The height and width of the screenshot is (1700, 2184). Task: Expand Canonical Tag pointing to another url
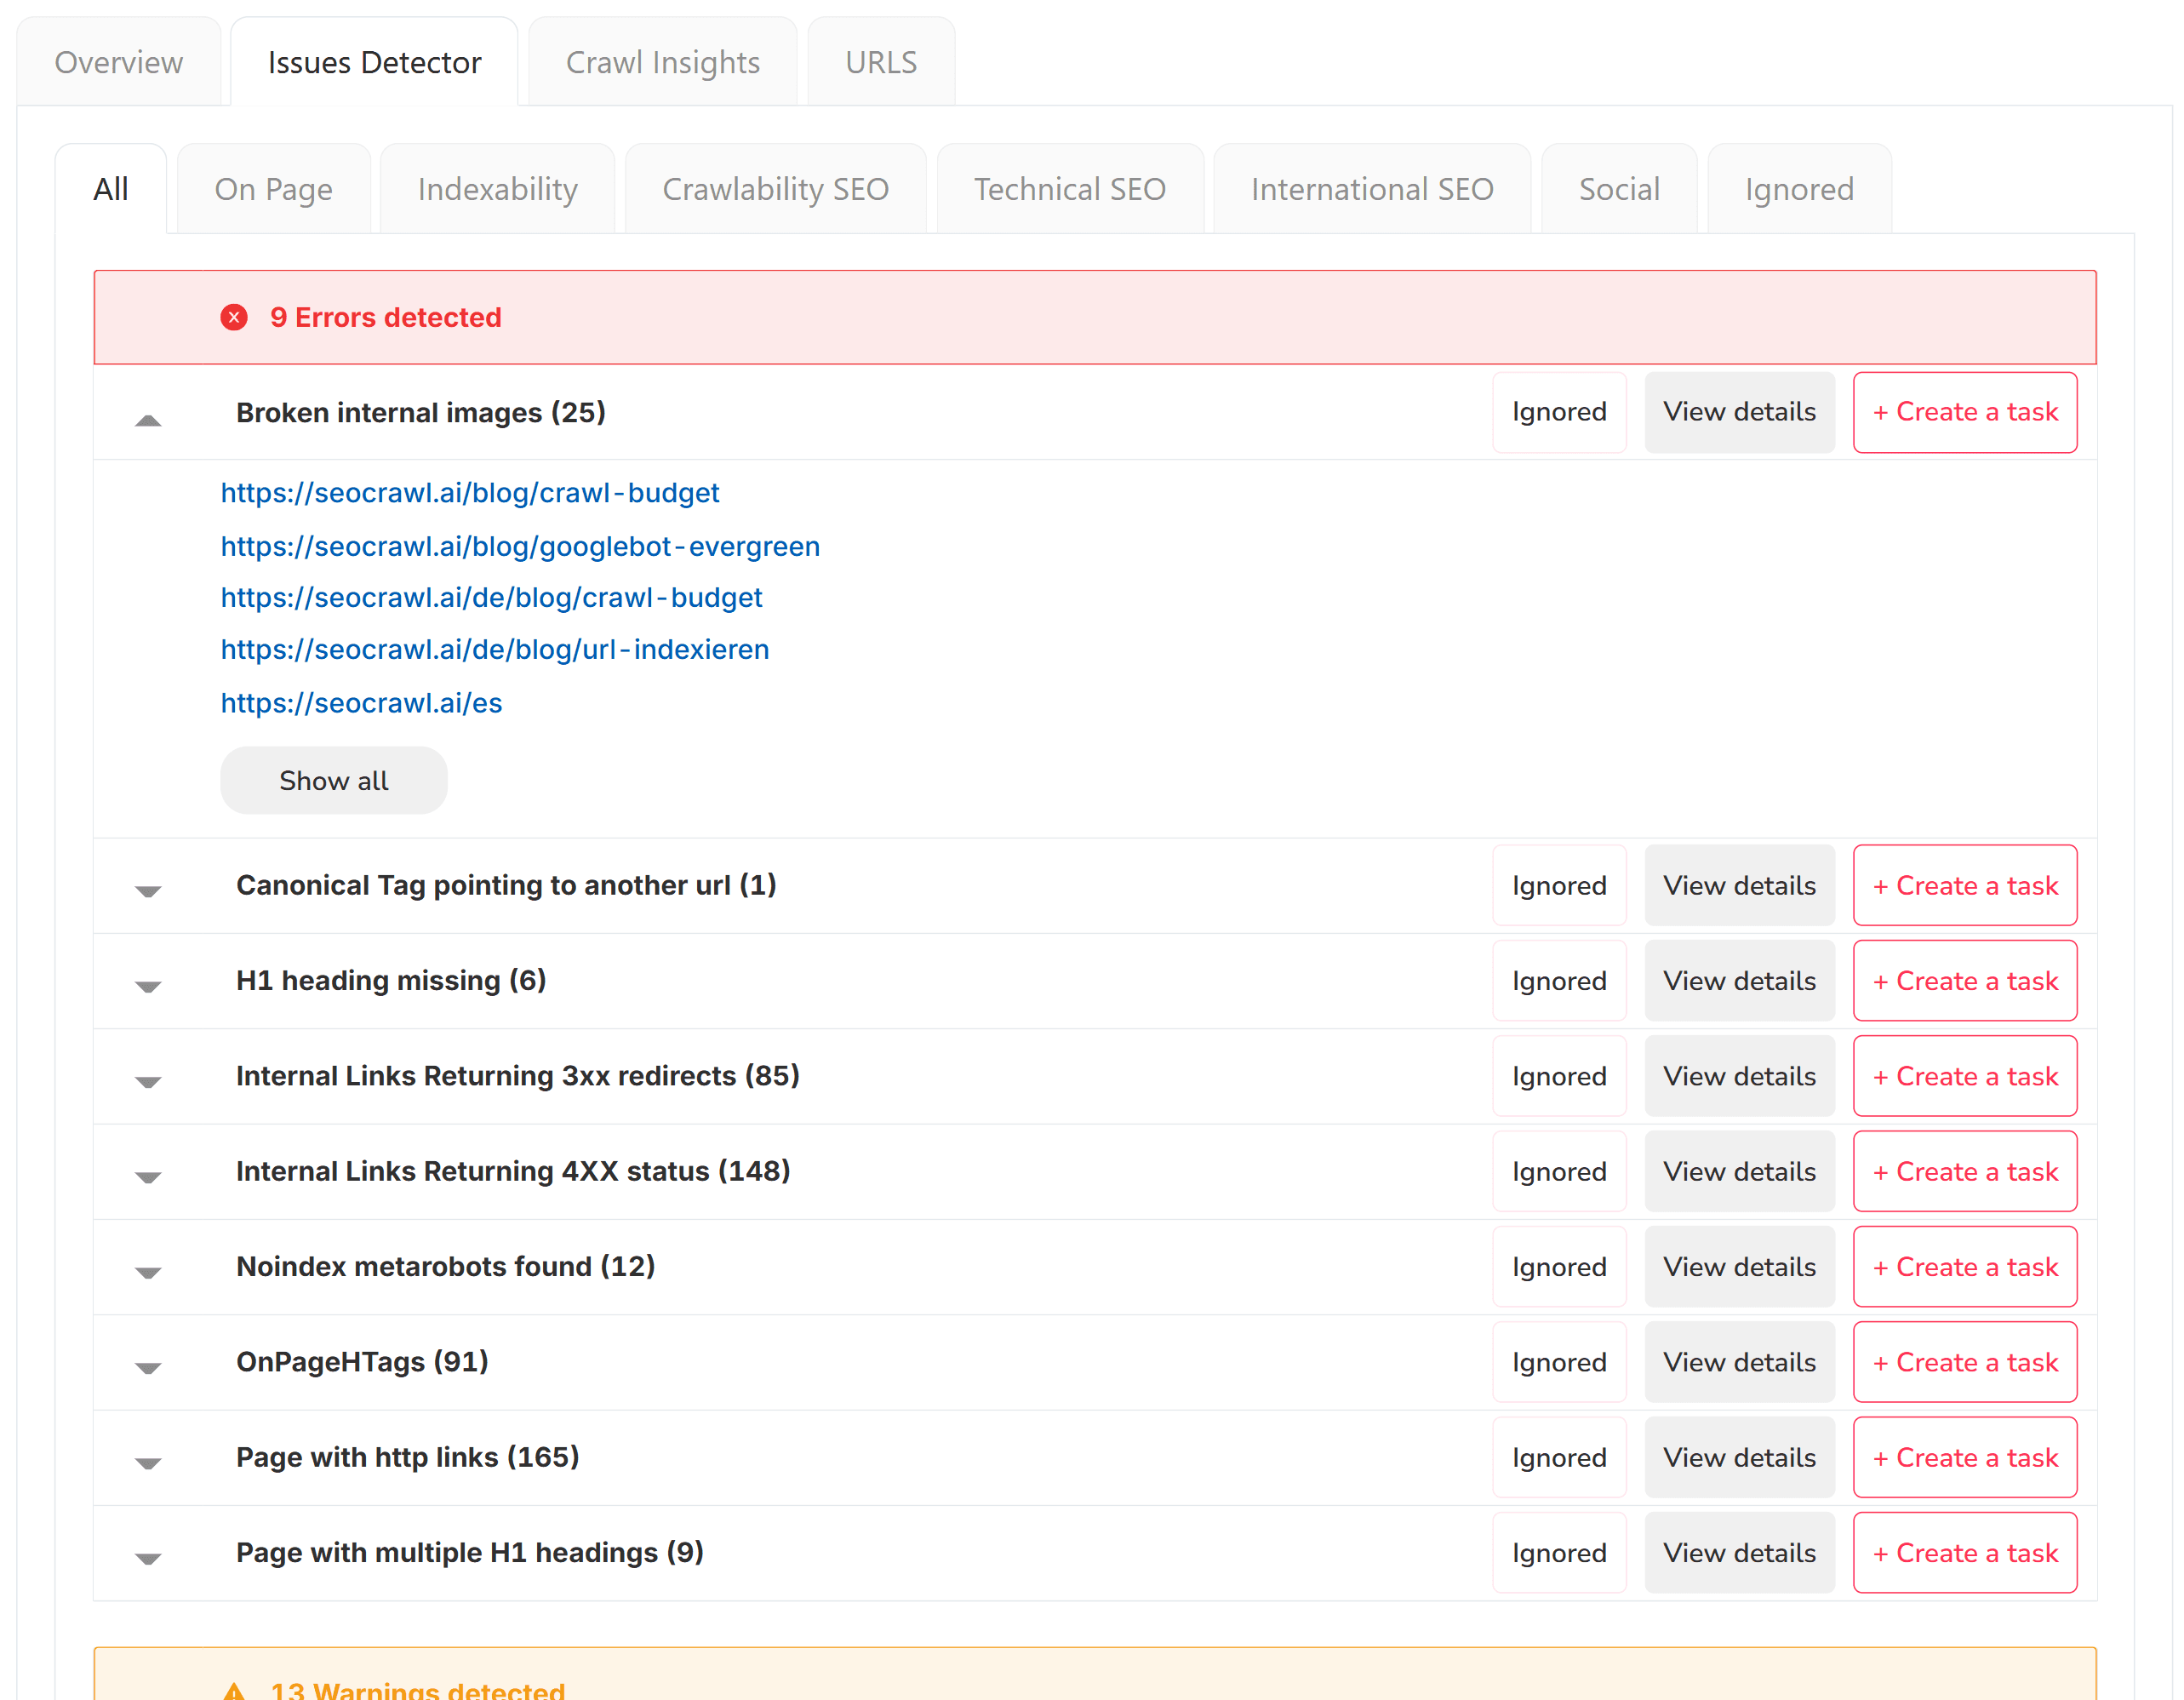click(x=148, y=891)
